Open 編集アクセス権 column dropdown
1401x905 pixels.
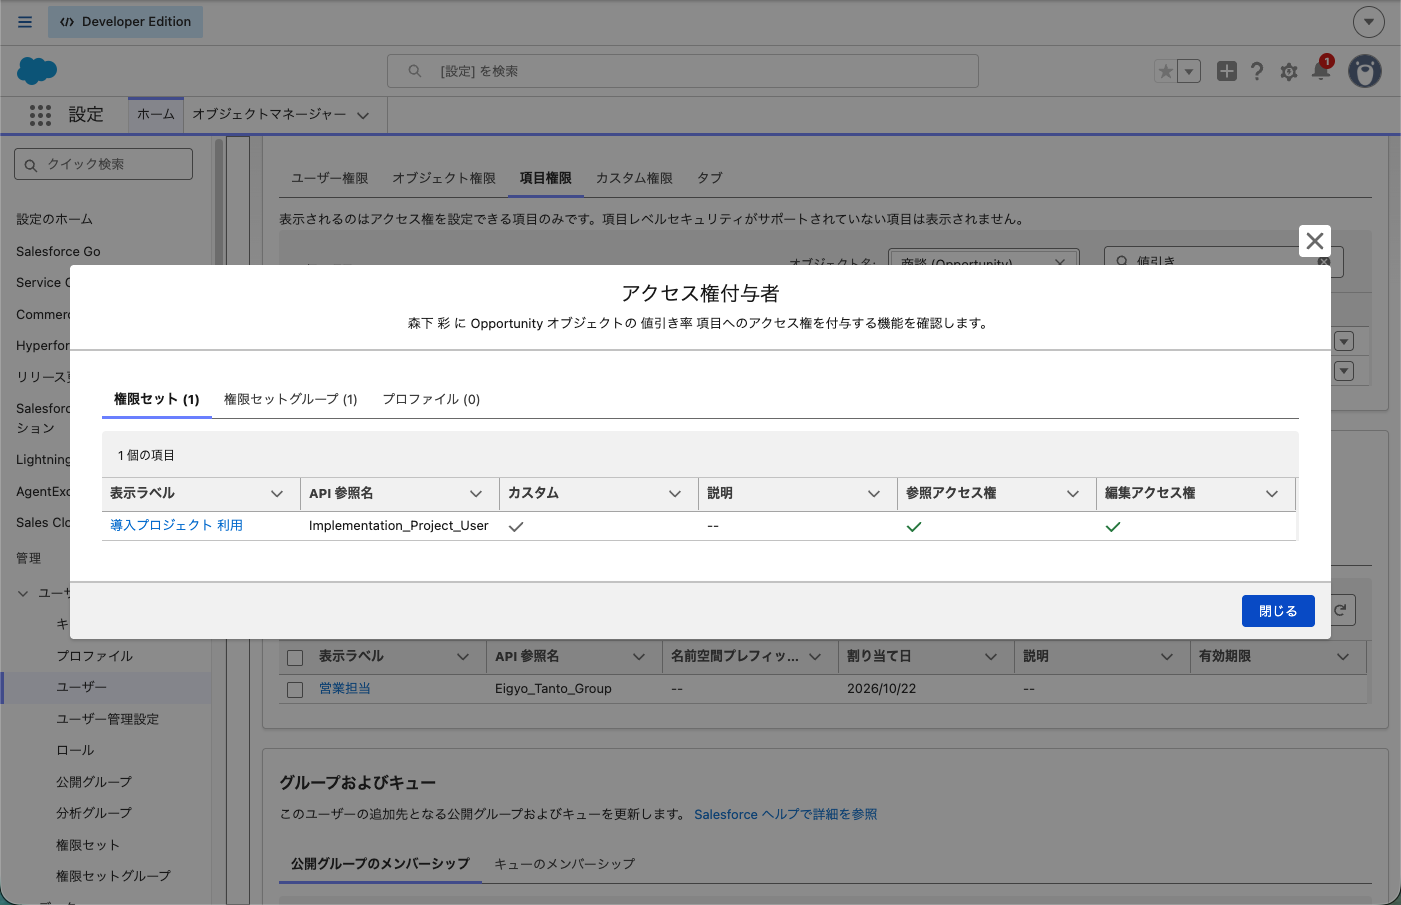1272,494
